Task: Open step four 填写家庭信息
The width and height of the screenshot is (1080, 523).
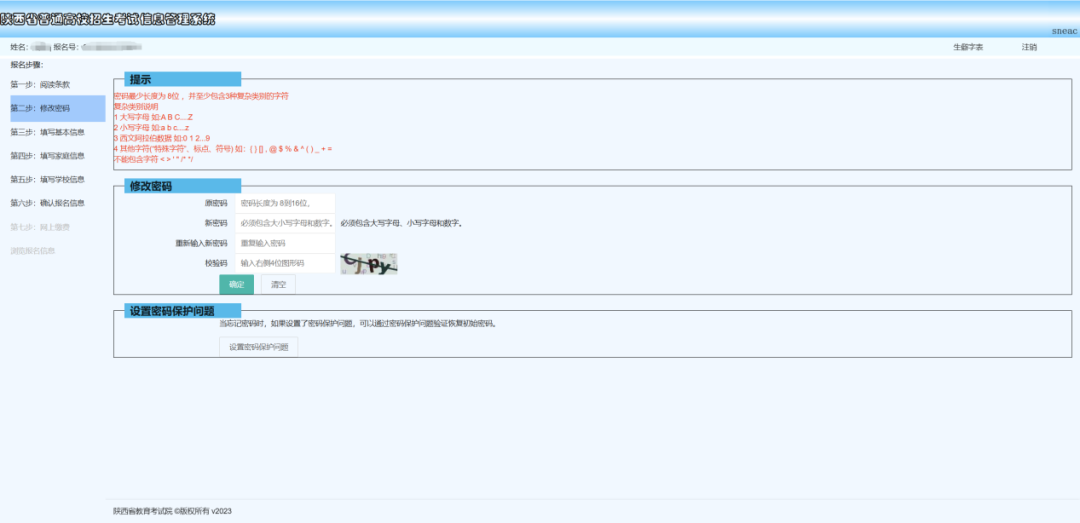Action: [x=47, y=156]
